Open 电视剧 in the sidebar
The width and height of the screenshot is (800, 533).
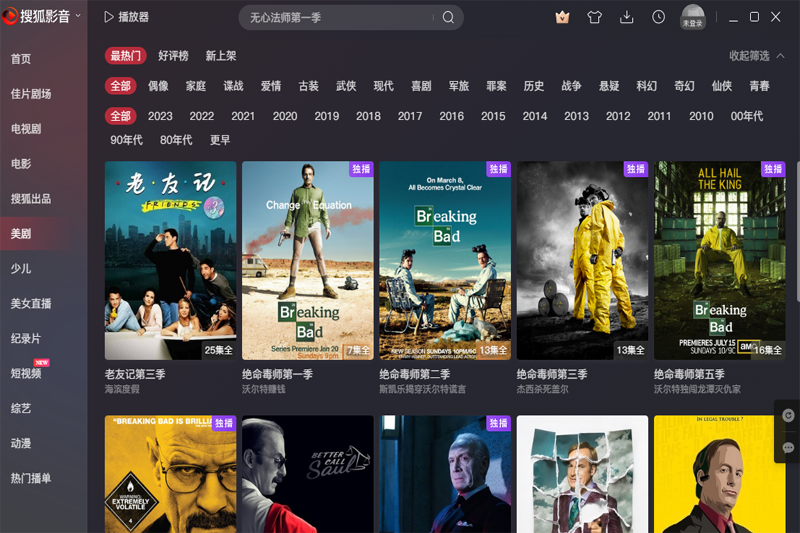pyautogui.click(x=26, y=129)
